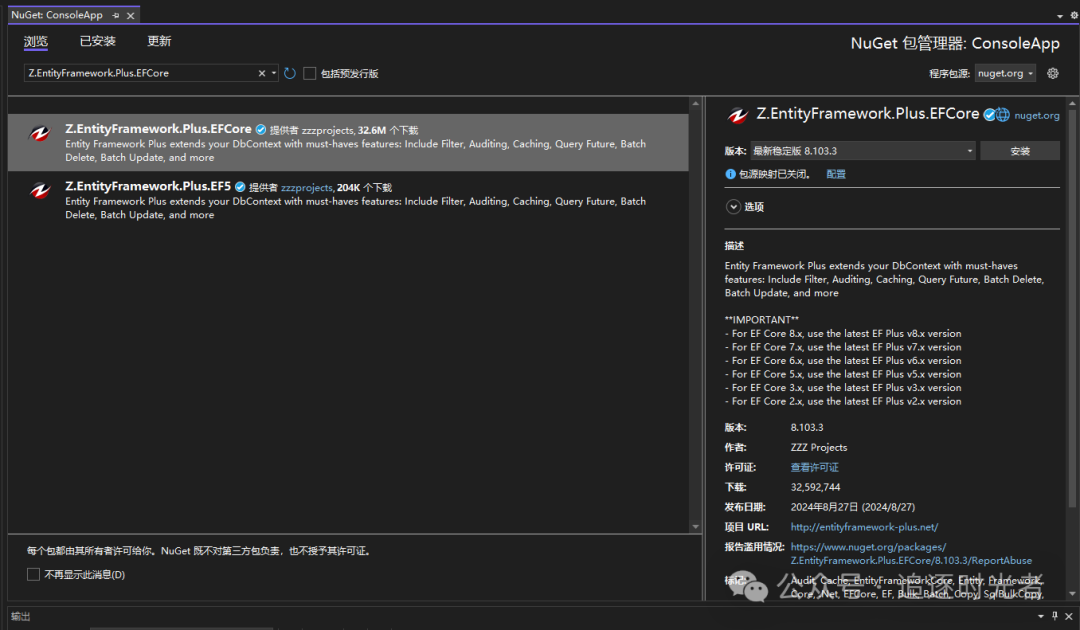Open the 查看许可证 license link

tap(815, 468)
